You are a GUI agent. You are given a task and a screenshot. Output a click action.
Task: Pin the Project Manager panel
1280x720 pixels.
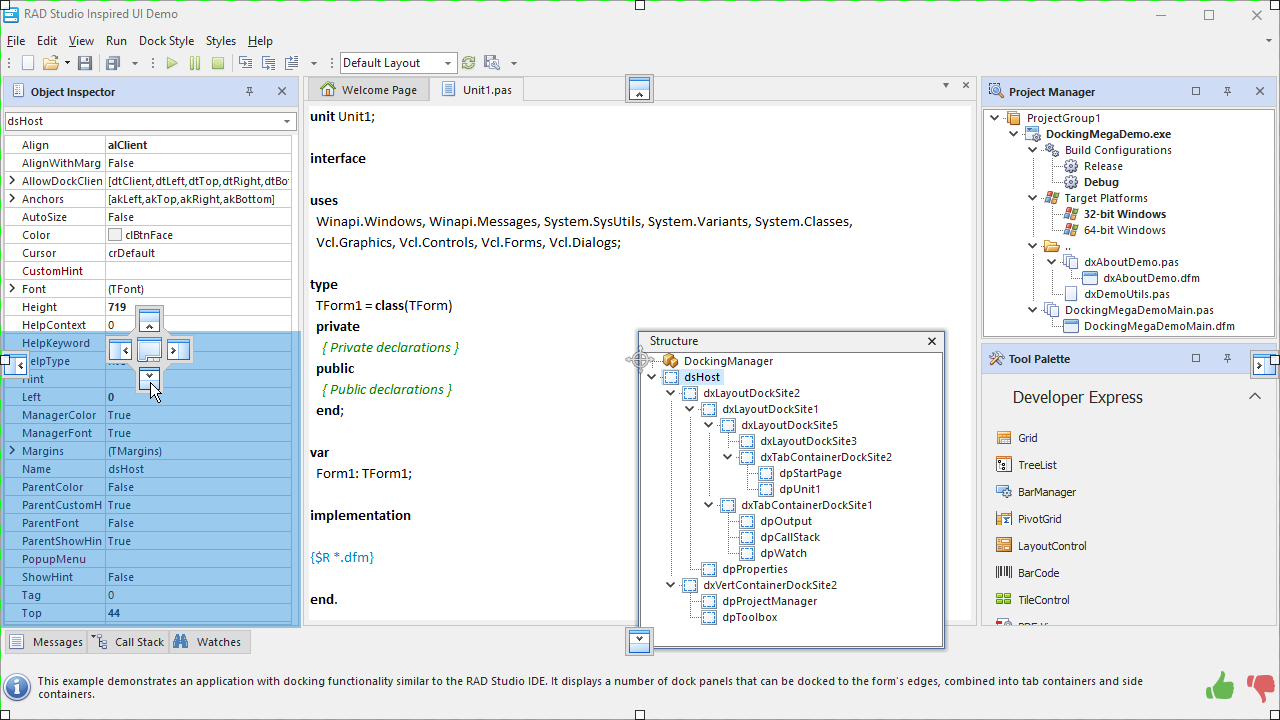point(1227,91)
